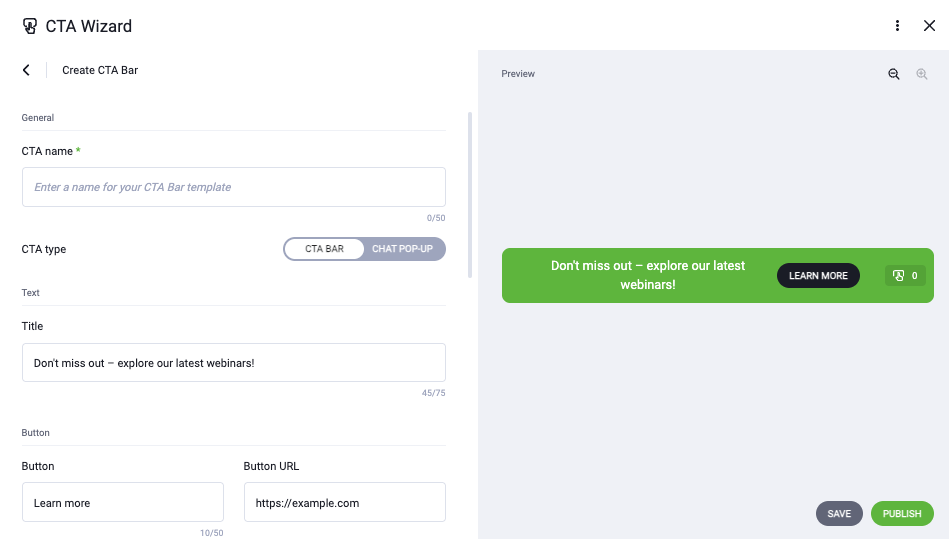Switch CTA type to CHAT POP-UP
This screenshot has width=949, height=539.
click(x=402, y=249)
